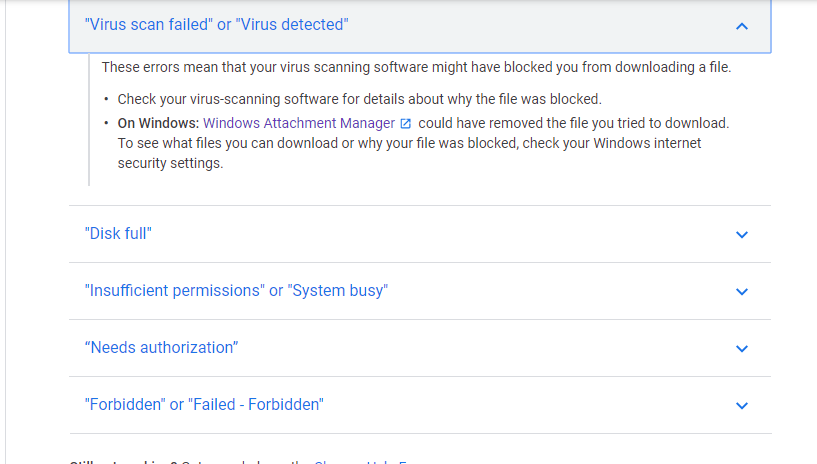Collapse the Virus scan failed section chevron

point(741,26)
